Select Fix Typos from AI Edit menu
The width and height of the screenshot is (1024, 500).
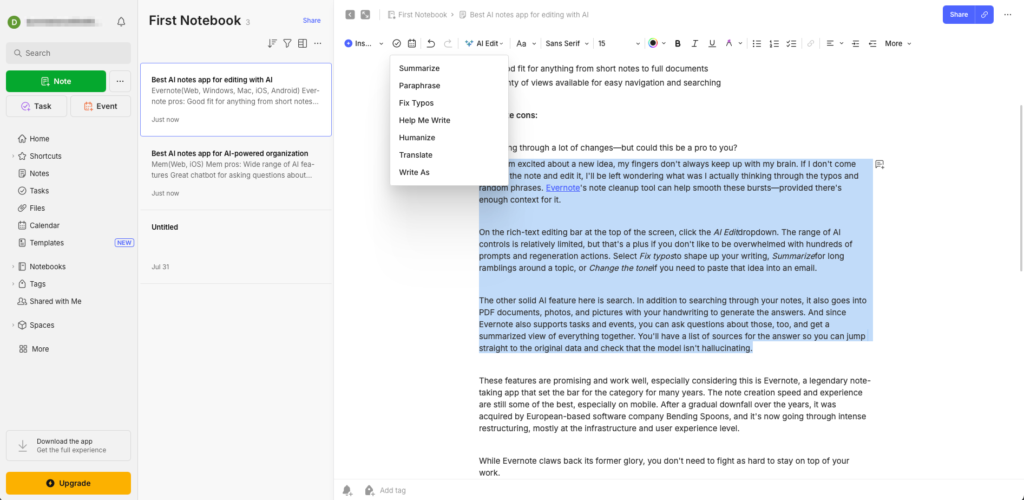coord(416,103)
